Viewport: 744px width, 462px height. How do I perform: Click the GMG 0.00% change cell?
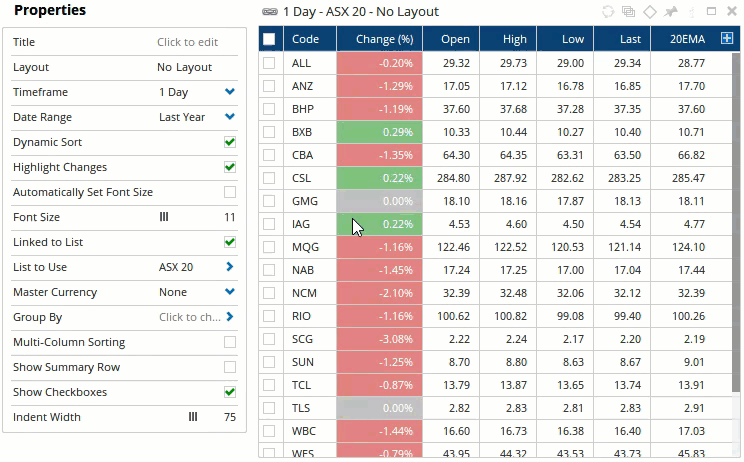[x=380, y=201]
